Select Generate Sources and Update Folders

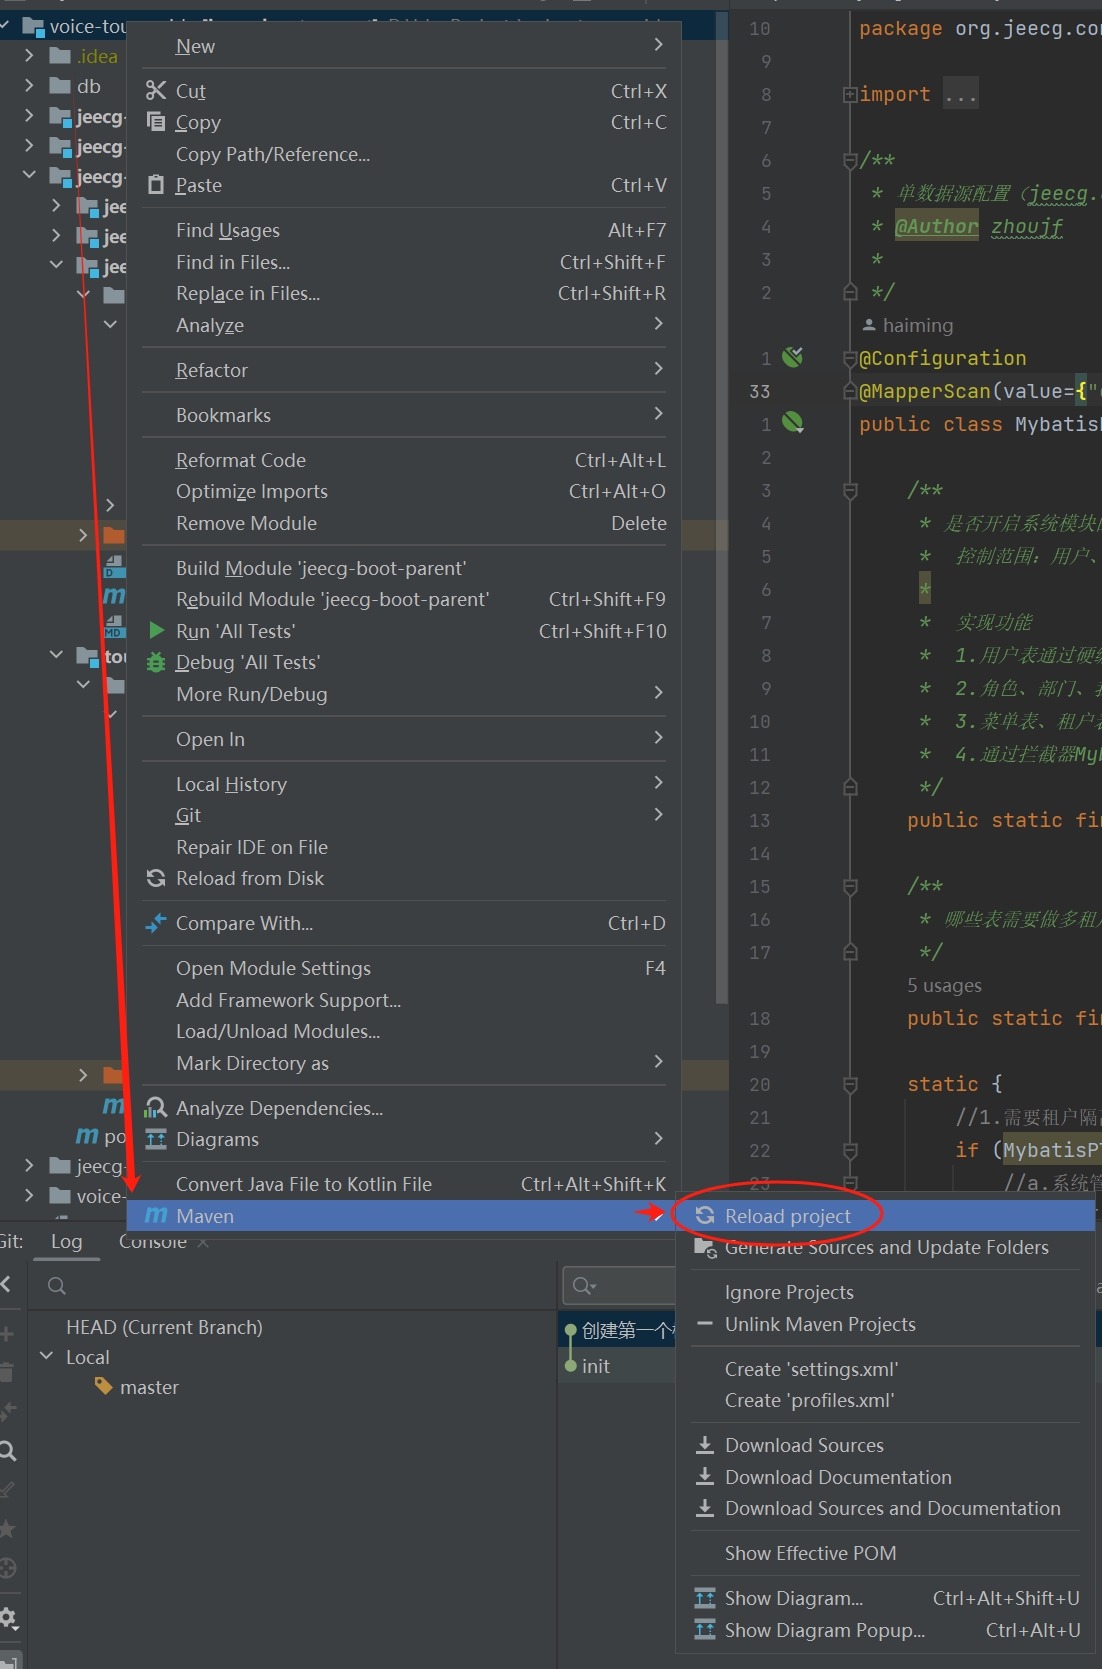[886, 1247]
